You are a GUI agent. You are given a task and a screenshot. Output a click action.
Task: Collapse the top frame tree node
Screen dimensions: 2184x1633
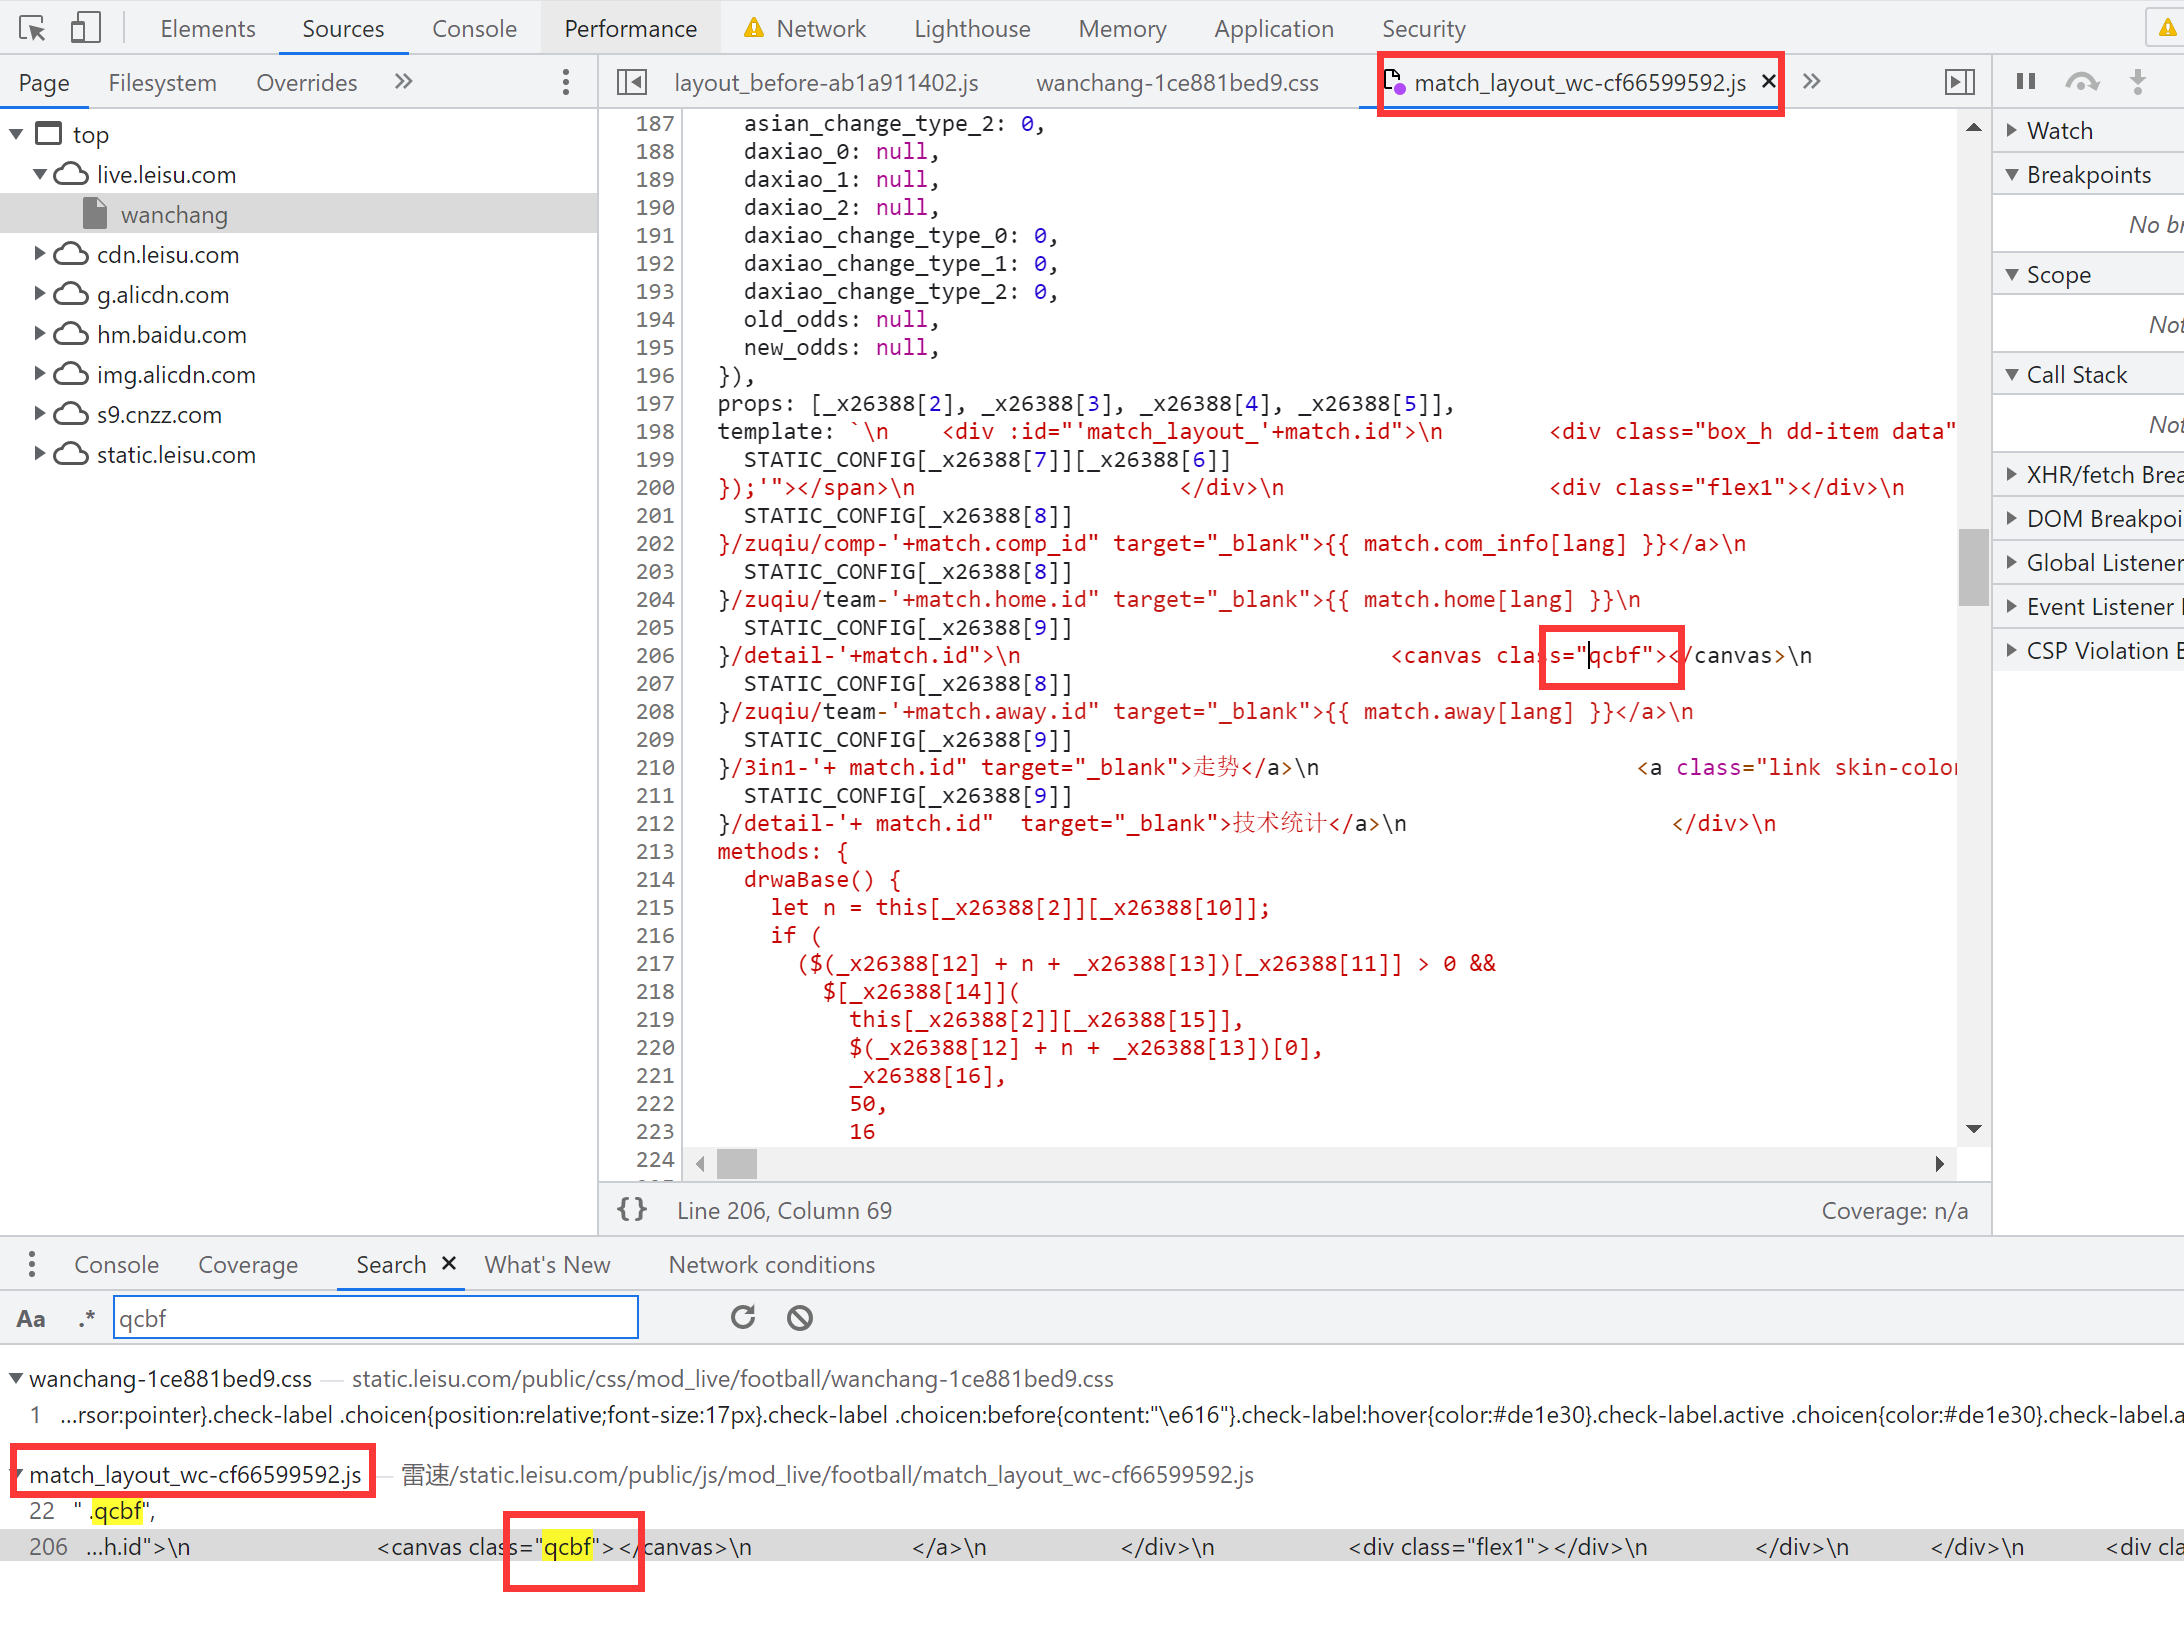point(17,134)
